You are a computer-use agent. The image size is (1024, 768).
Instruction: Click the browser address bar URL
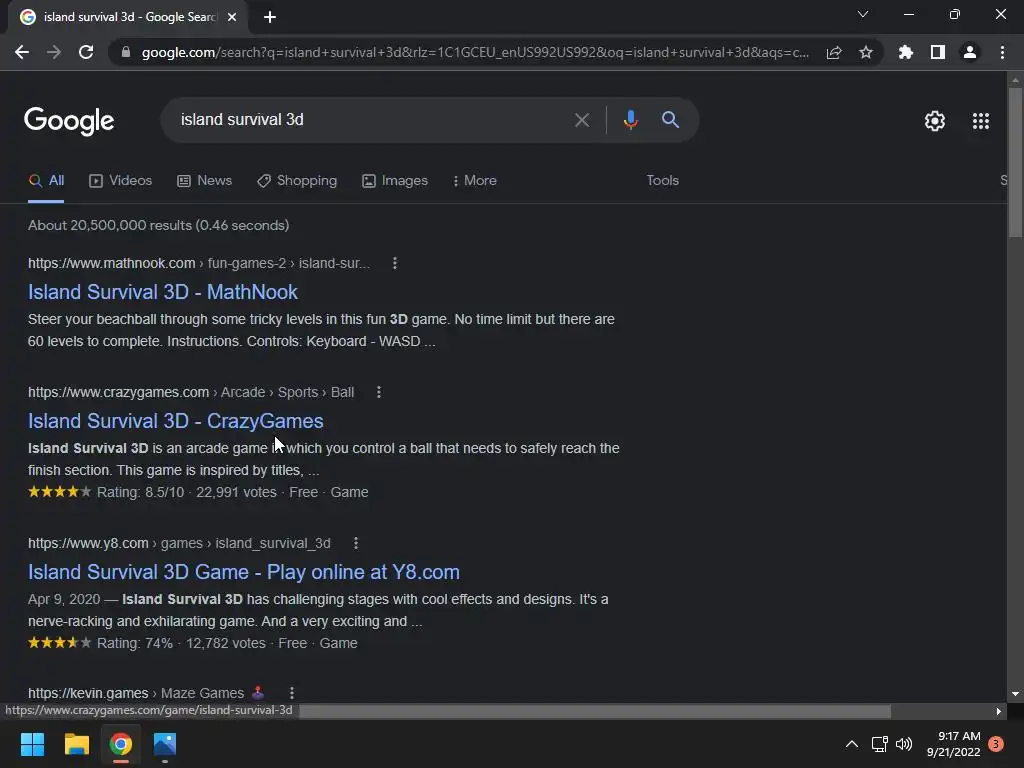475,52
